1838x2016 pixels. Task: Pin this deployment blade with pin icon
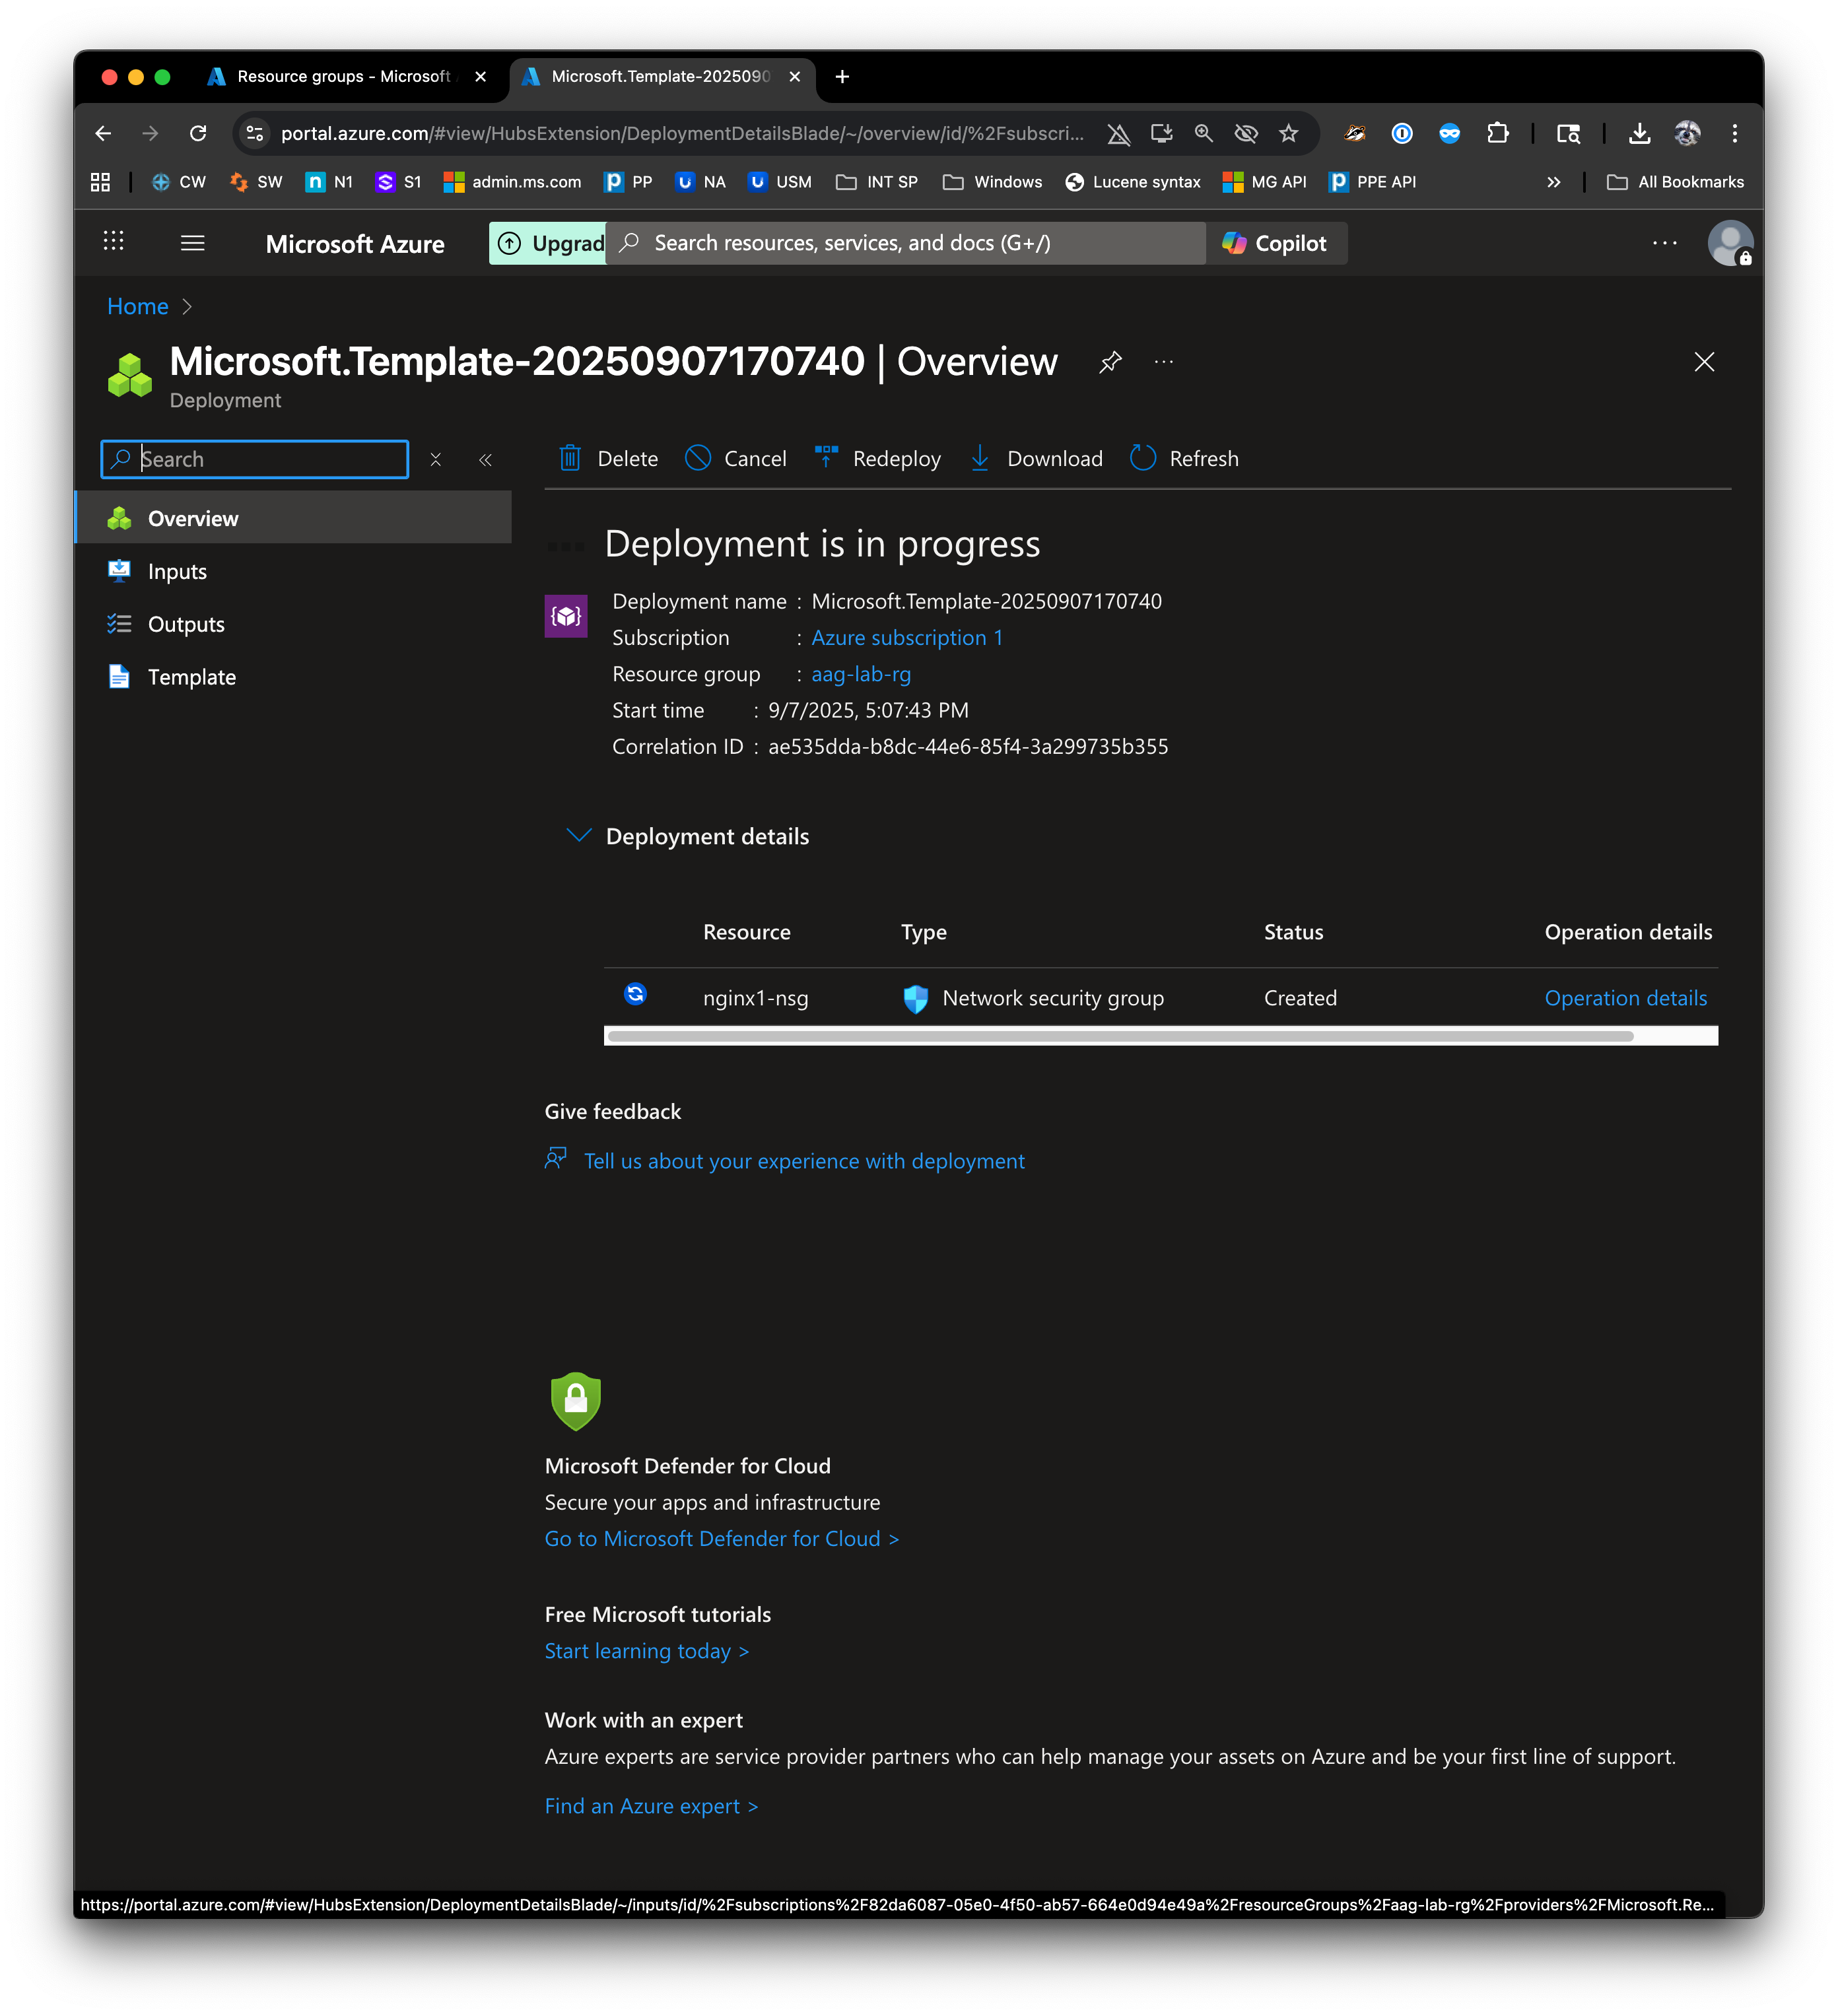1110,362
